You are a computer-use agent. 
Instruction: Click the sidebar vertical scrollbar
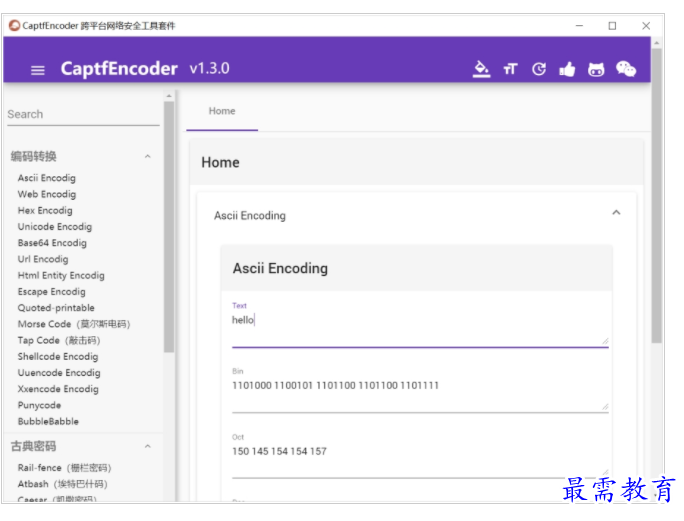(169, 227)
